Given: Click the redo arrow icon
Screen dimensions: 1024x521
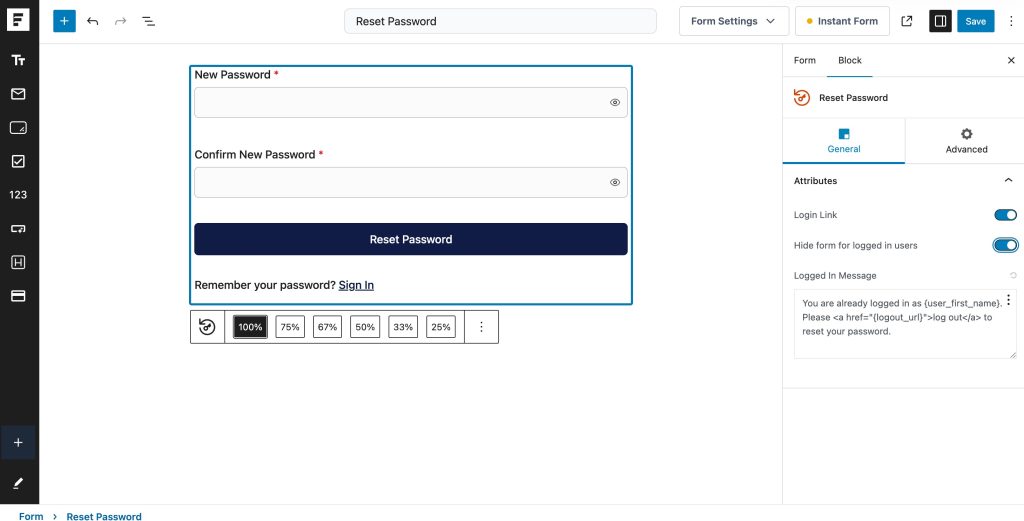Looking at the screenshot, I should (x=120, y=21).
